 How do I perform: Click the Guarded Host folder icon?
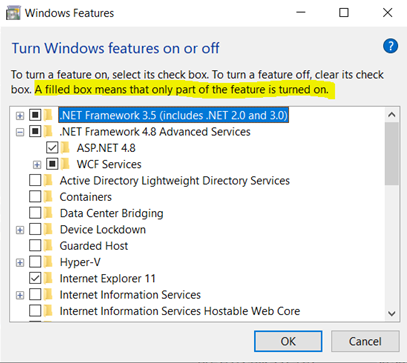49,246
